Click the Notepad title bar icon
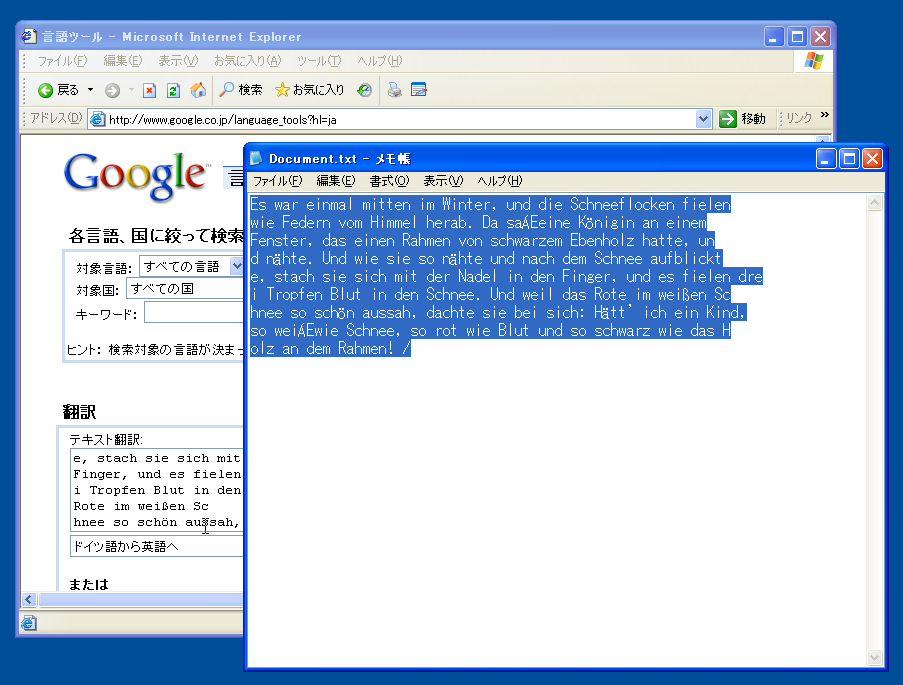903x685 pixels. pos(256,158)
